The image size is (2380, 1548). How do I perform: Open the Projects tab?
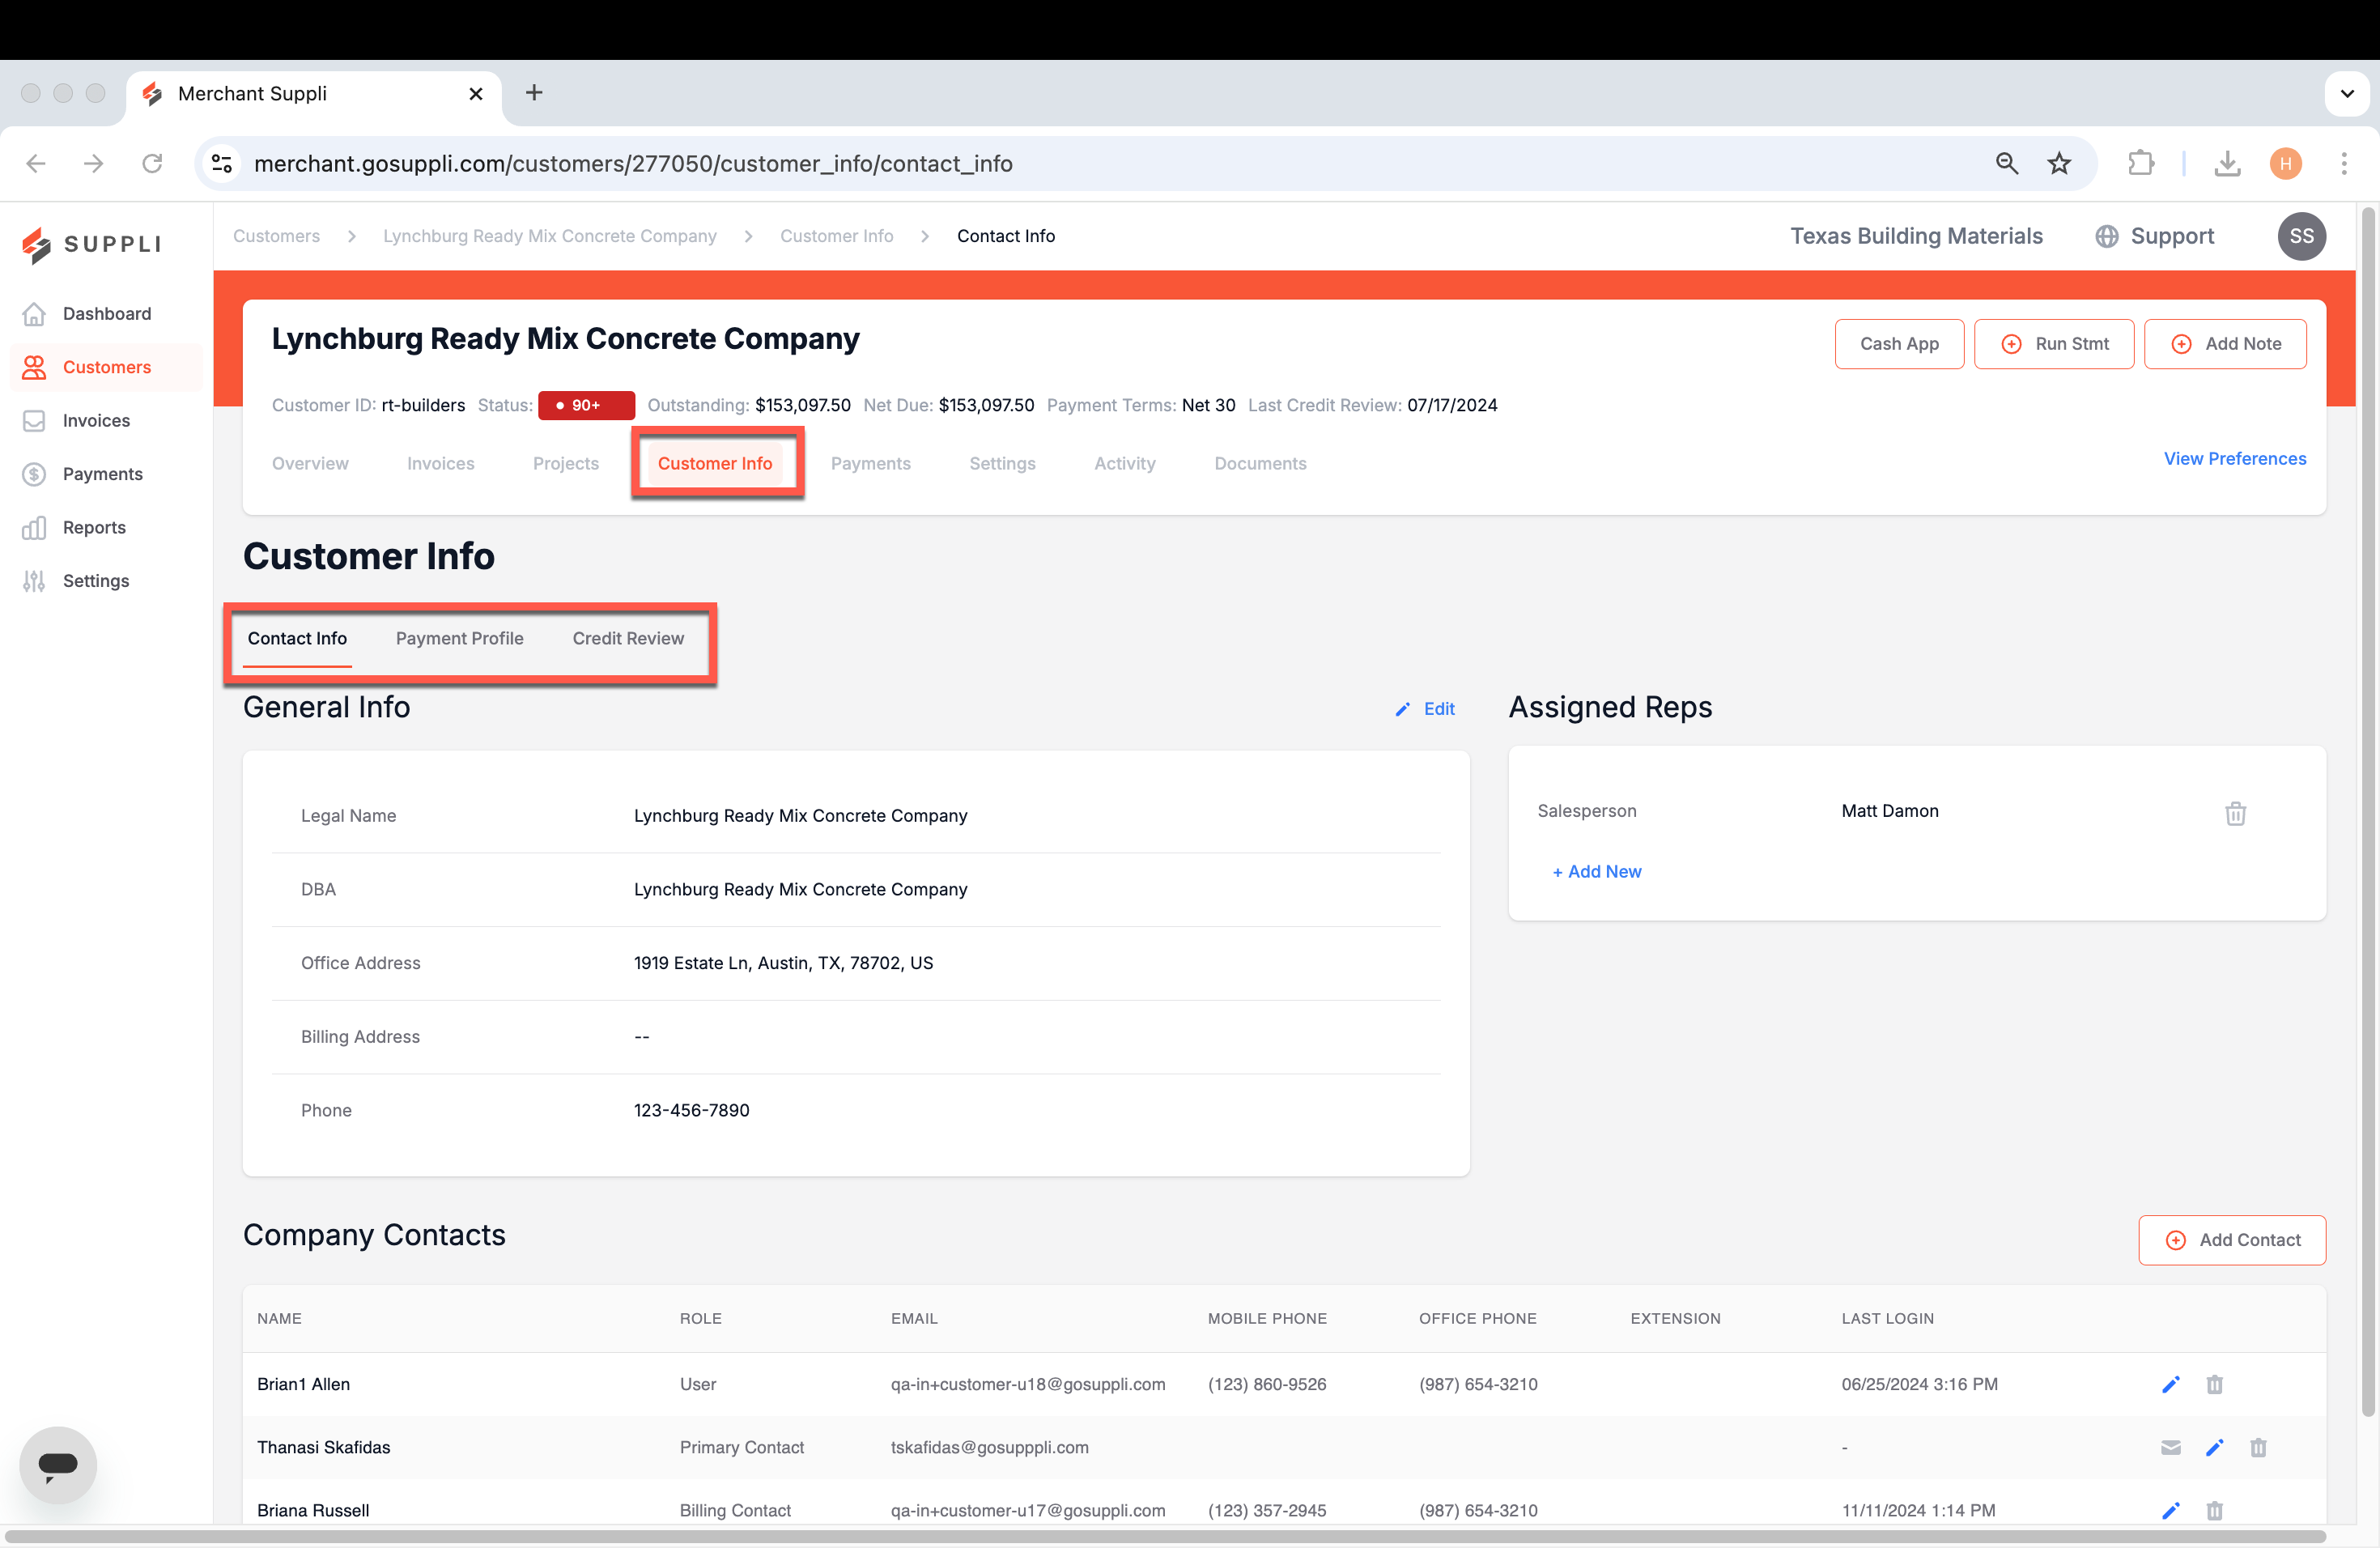click(x=565, y=463)
